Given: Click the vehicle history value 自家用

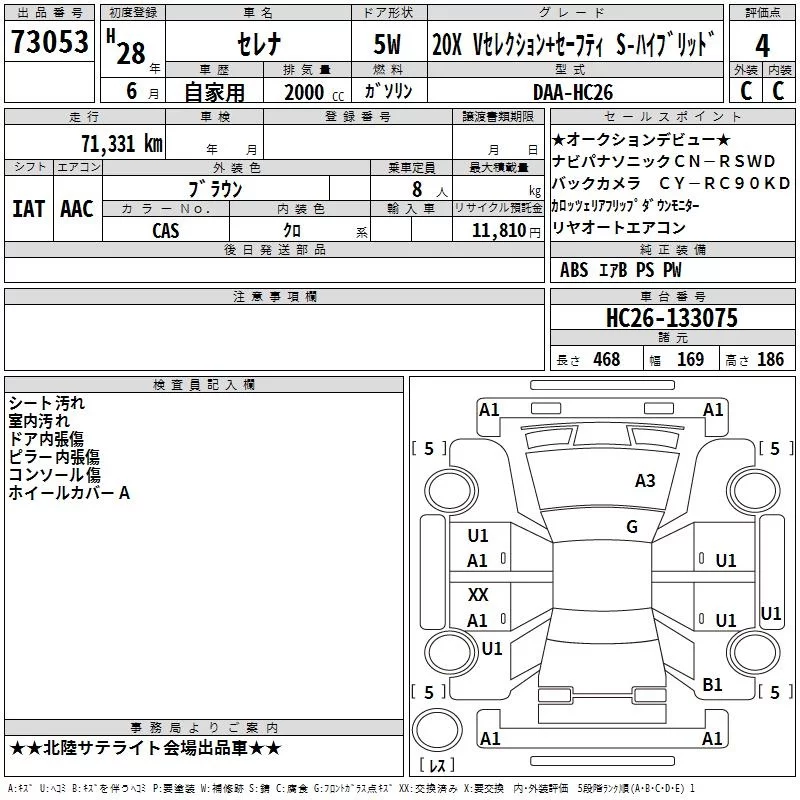Looking at the screenshot, I should pos(214,92).
